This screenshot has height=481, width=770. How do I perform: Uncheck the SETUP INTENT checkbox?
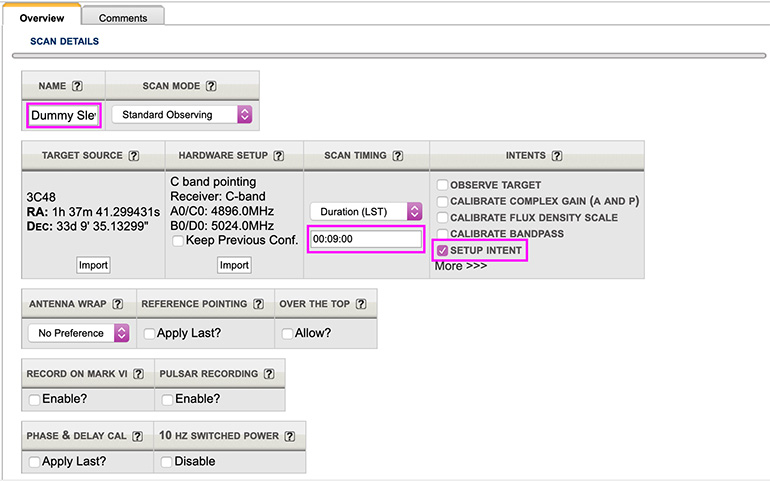click(442, 250)
